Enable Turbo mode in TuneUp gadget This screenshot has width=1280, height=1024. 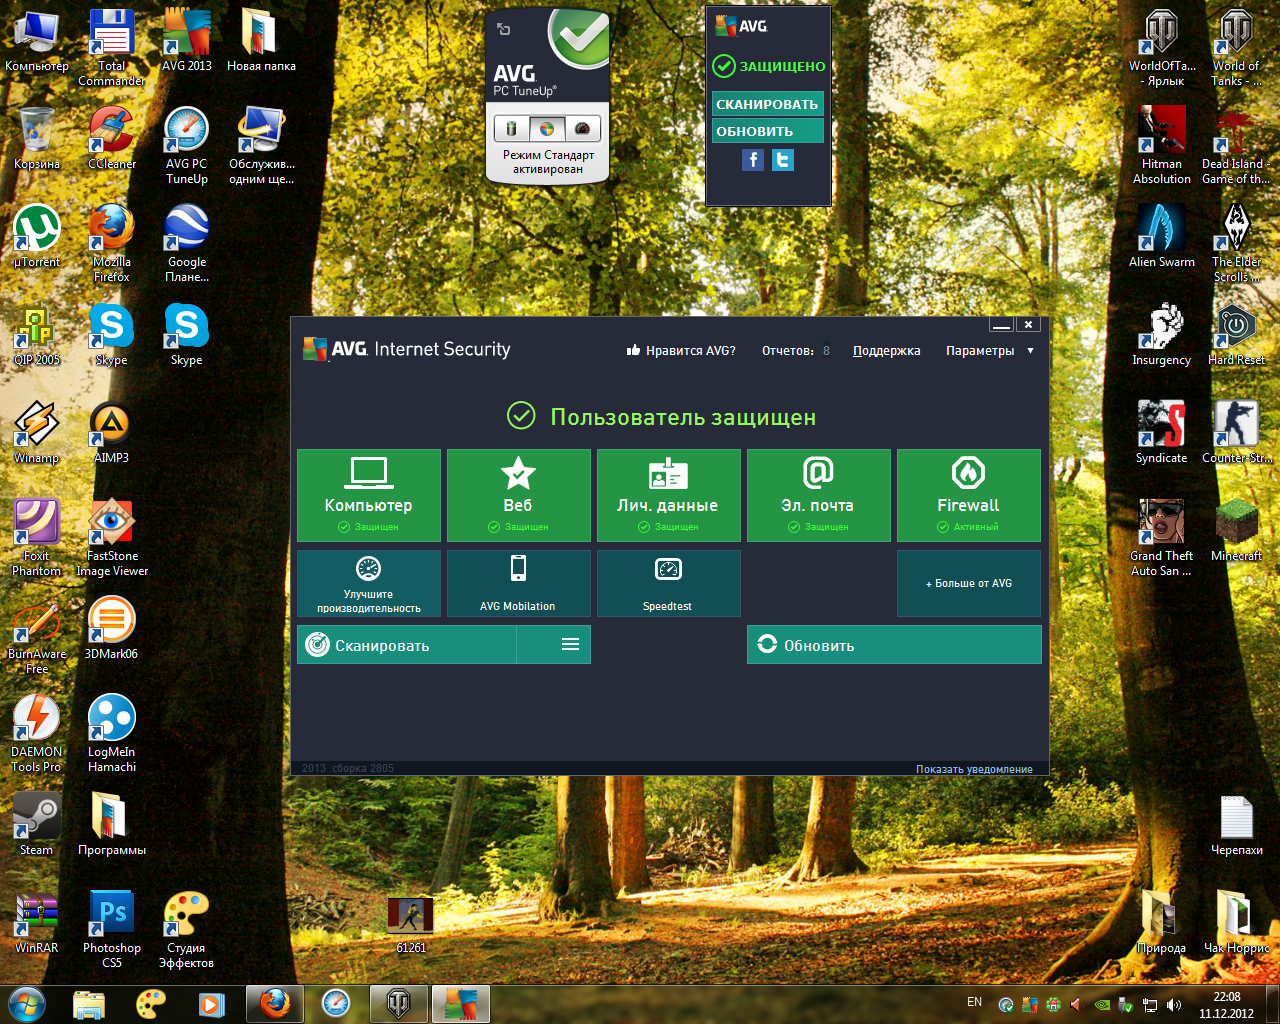[582, 129]
